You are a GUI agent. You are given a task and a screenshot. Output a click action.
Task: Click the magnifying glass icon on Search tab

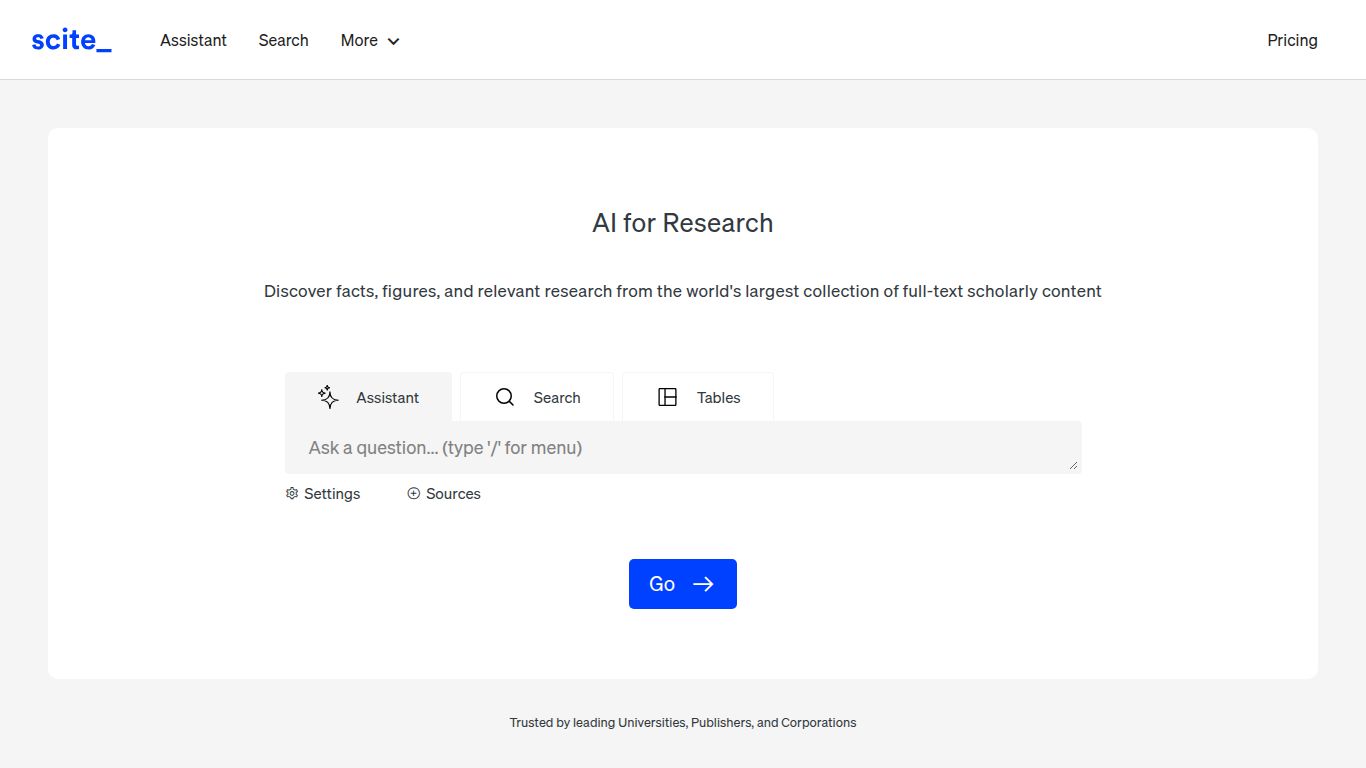click(x=505, y=397)
